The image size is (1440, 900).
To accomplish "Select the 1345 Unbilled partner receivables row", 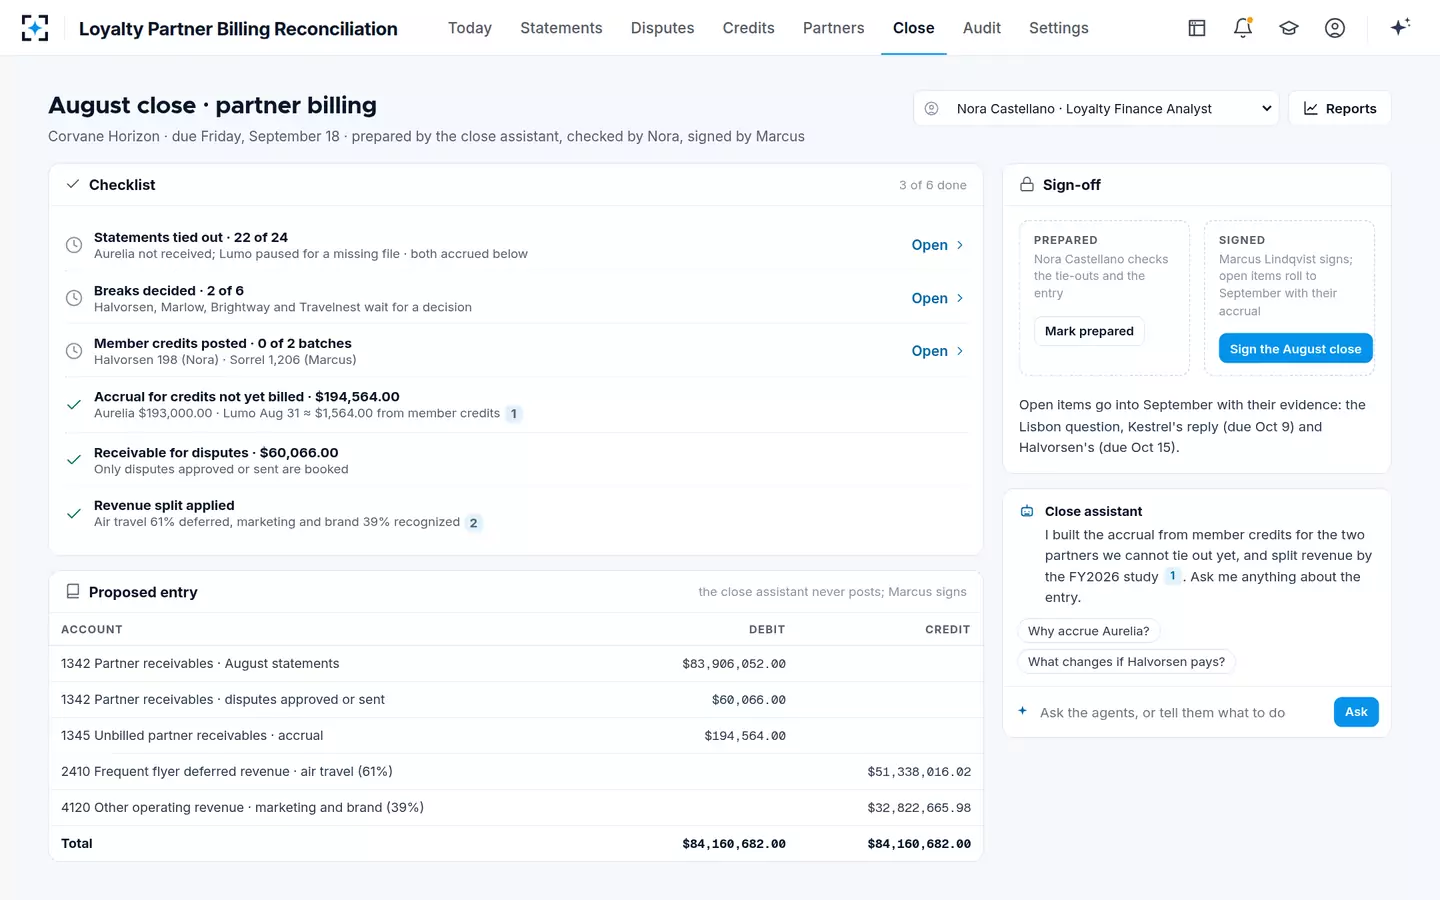I will click(x=516, y=736).
